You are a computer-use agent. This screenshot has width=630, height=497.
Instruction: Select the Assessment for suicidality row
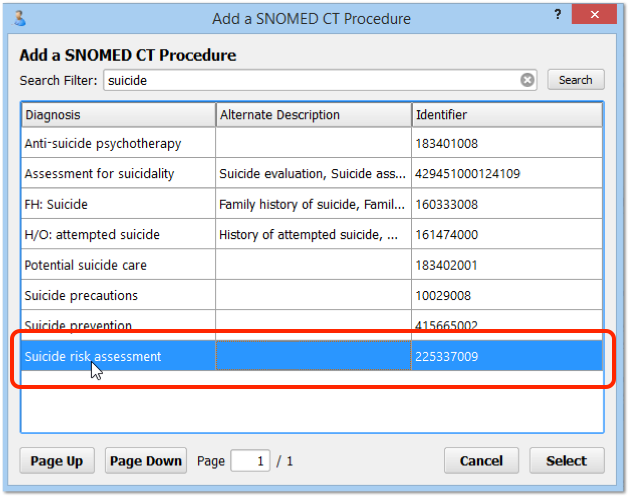312,173
